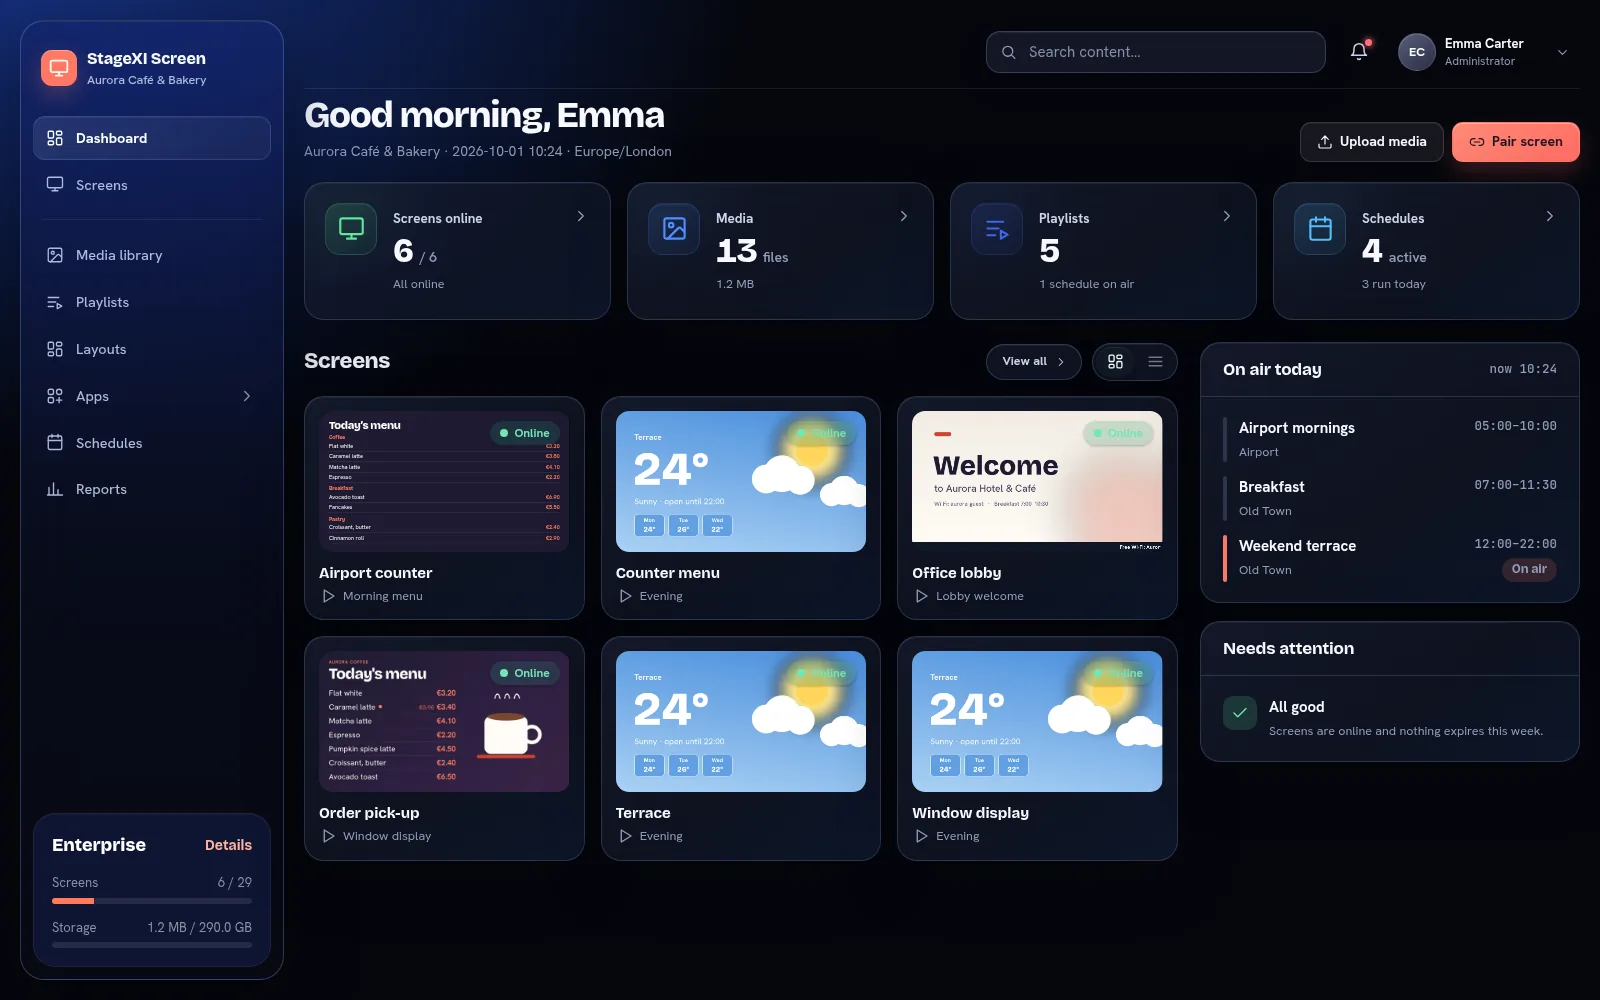Open the notifications bell
1600x1000 pixels.
click(1358, 52)
